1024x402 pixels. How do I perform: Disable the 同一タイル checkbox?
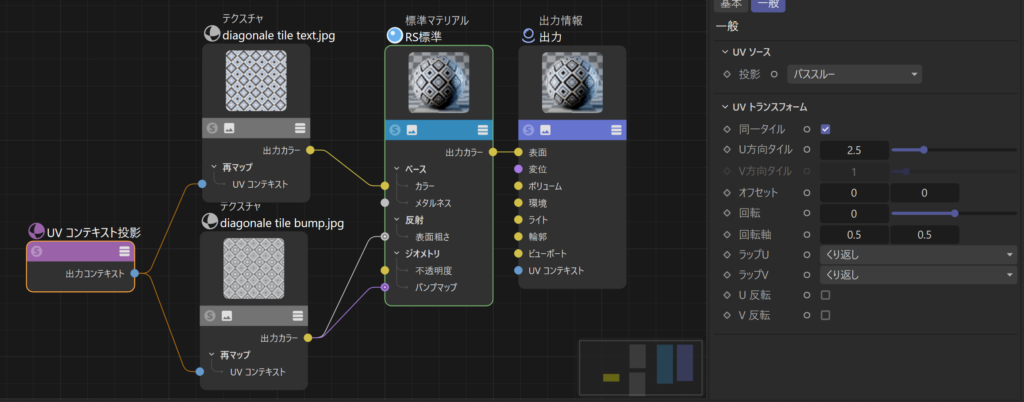(x=825, y=129)
